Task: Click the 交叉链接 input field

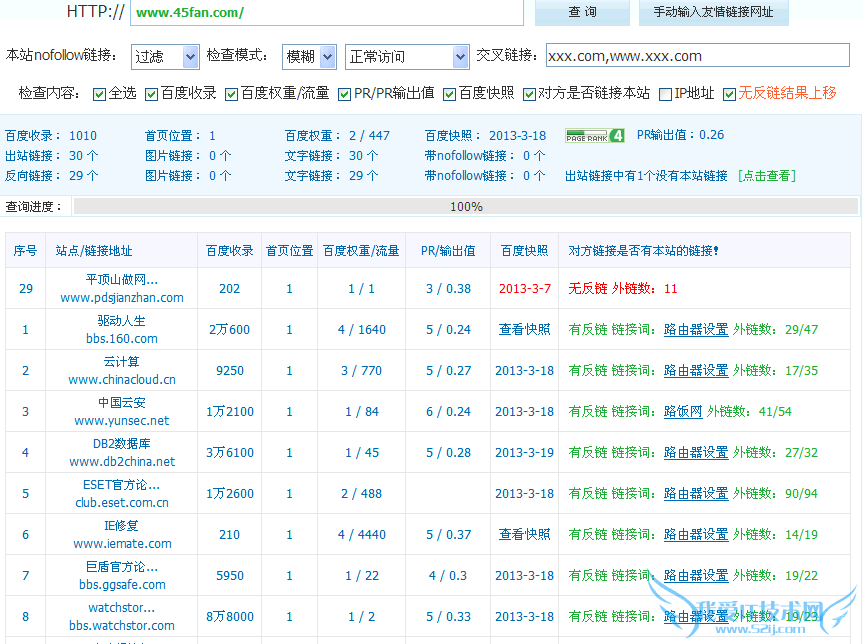Action: pos(696,56)
